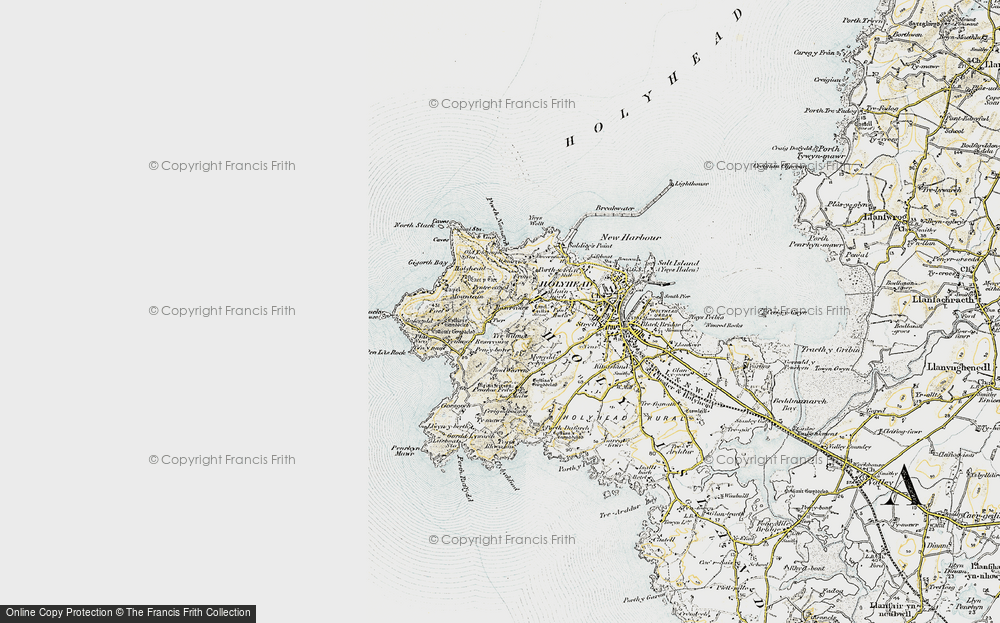Viewport: 1000px width, 623px height.
Task: Select the 'Windmill' label
Action: [736, 495]
